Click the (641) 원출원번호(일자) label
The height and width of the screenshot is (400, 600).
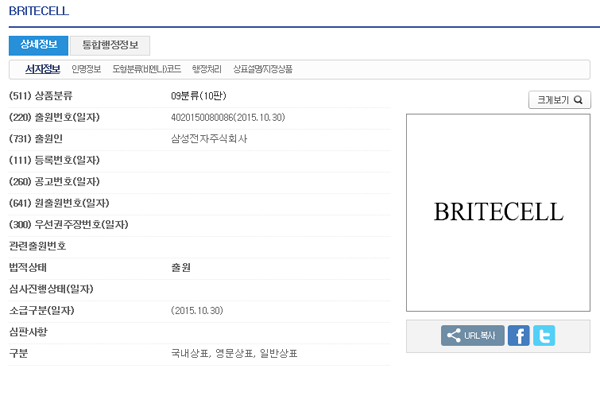59,203
